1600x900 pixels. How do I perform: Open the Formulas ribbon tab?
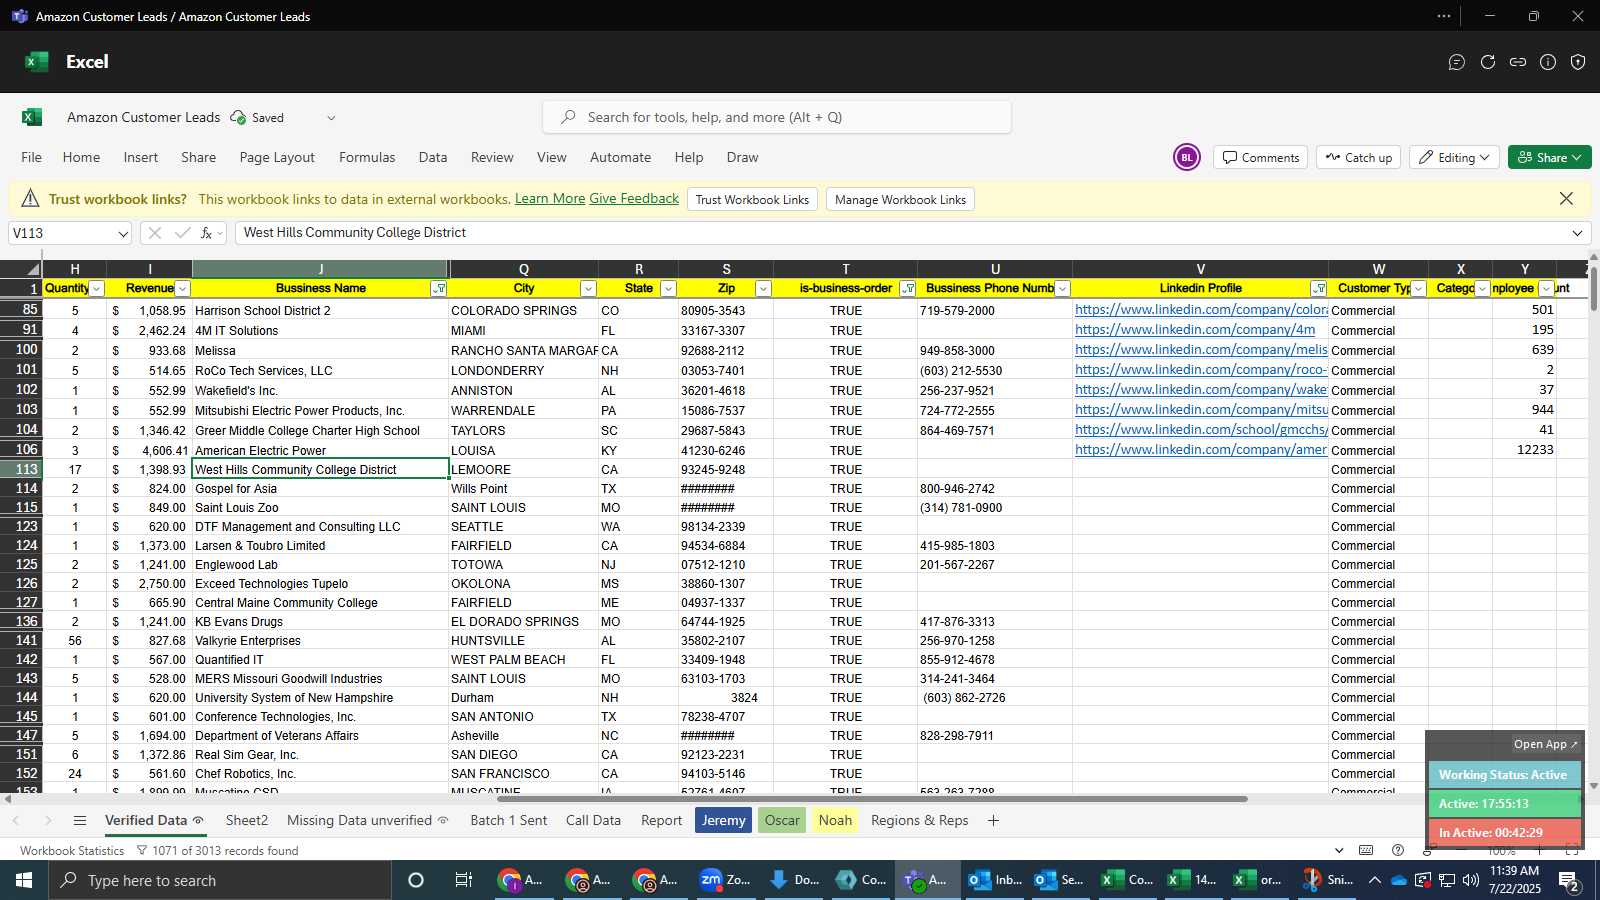pos(367,157)
